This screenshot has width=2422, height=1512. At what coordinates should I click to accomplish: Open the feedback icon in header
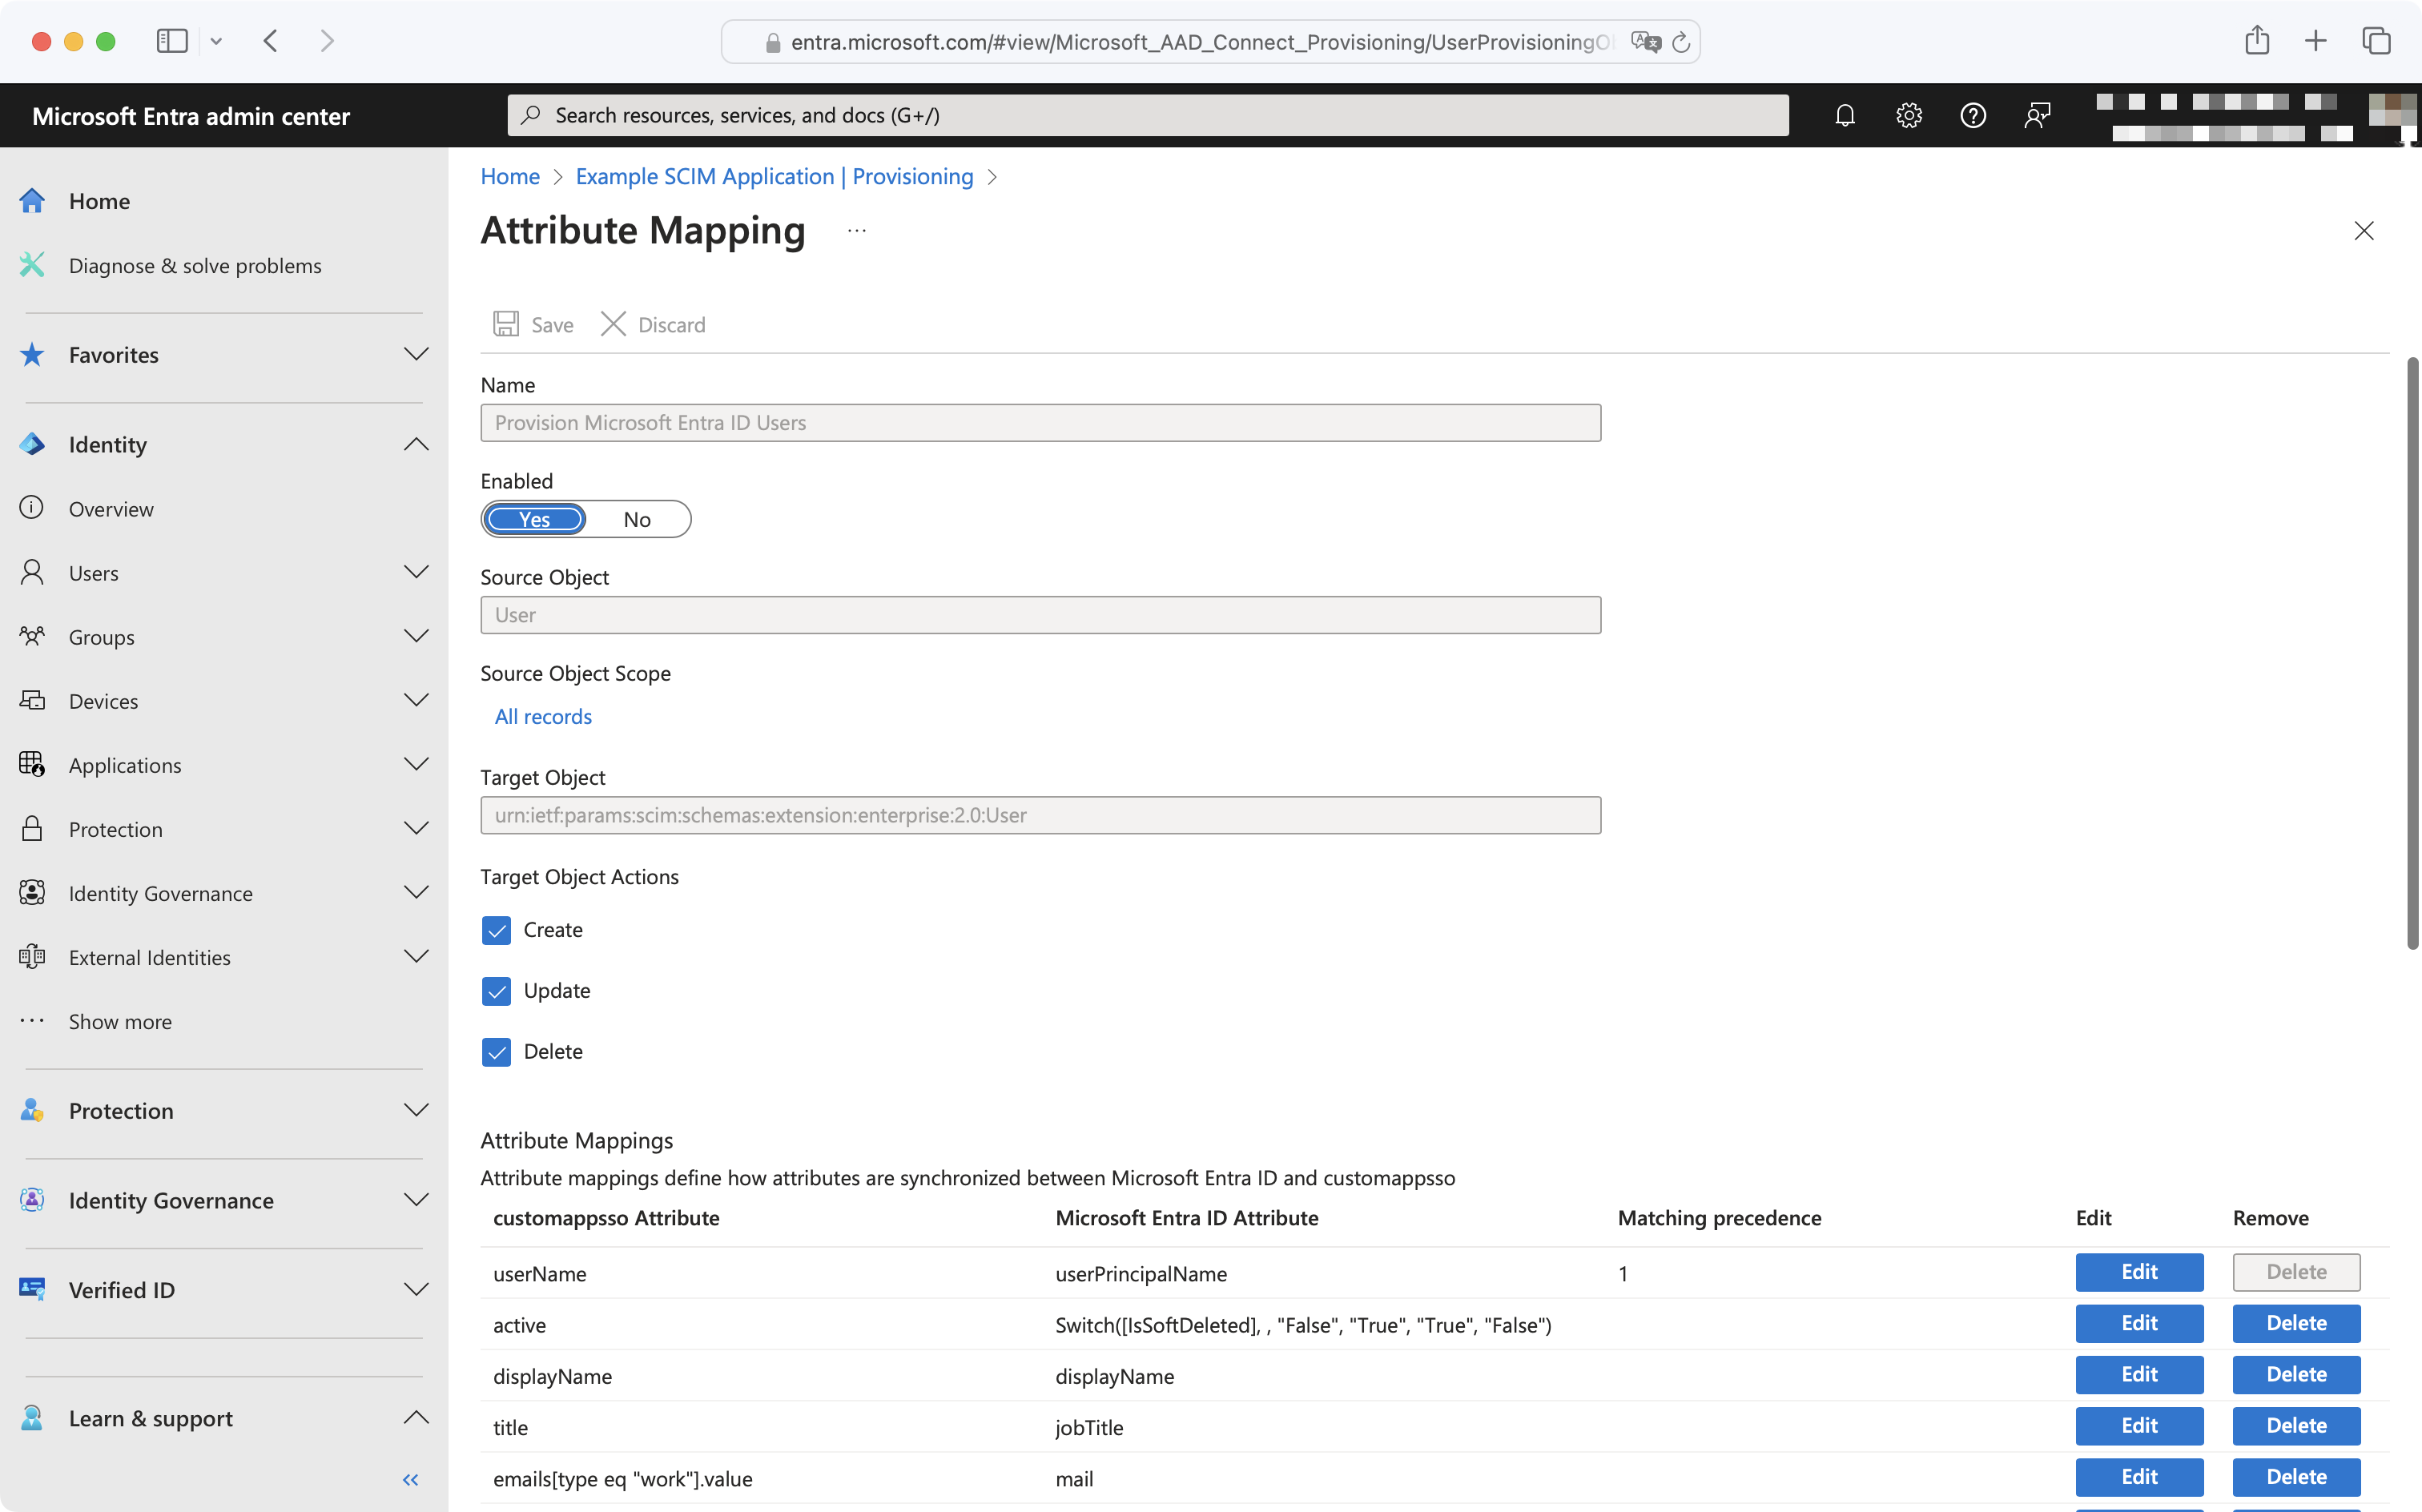2037,115
